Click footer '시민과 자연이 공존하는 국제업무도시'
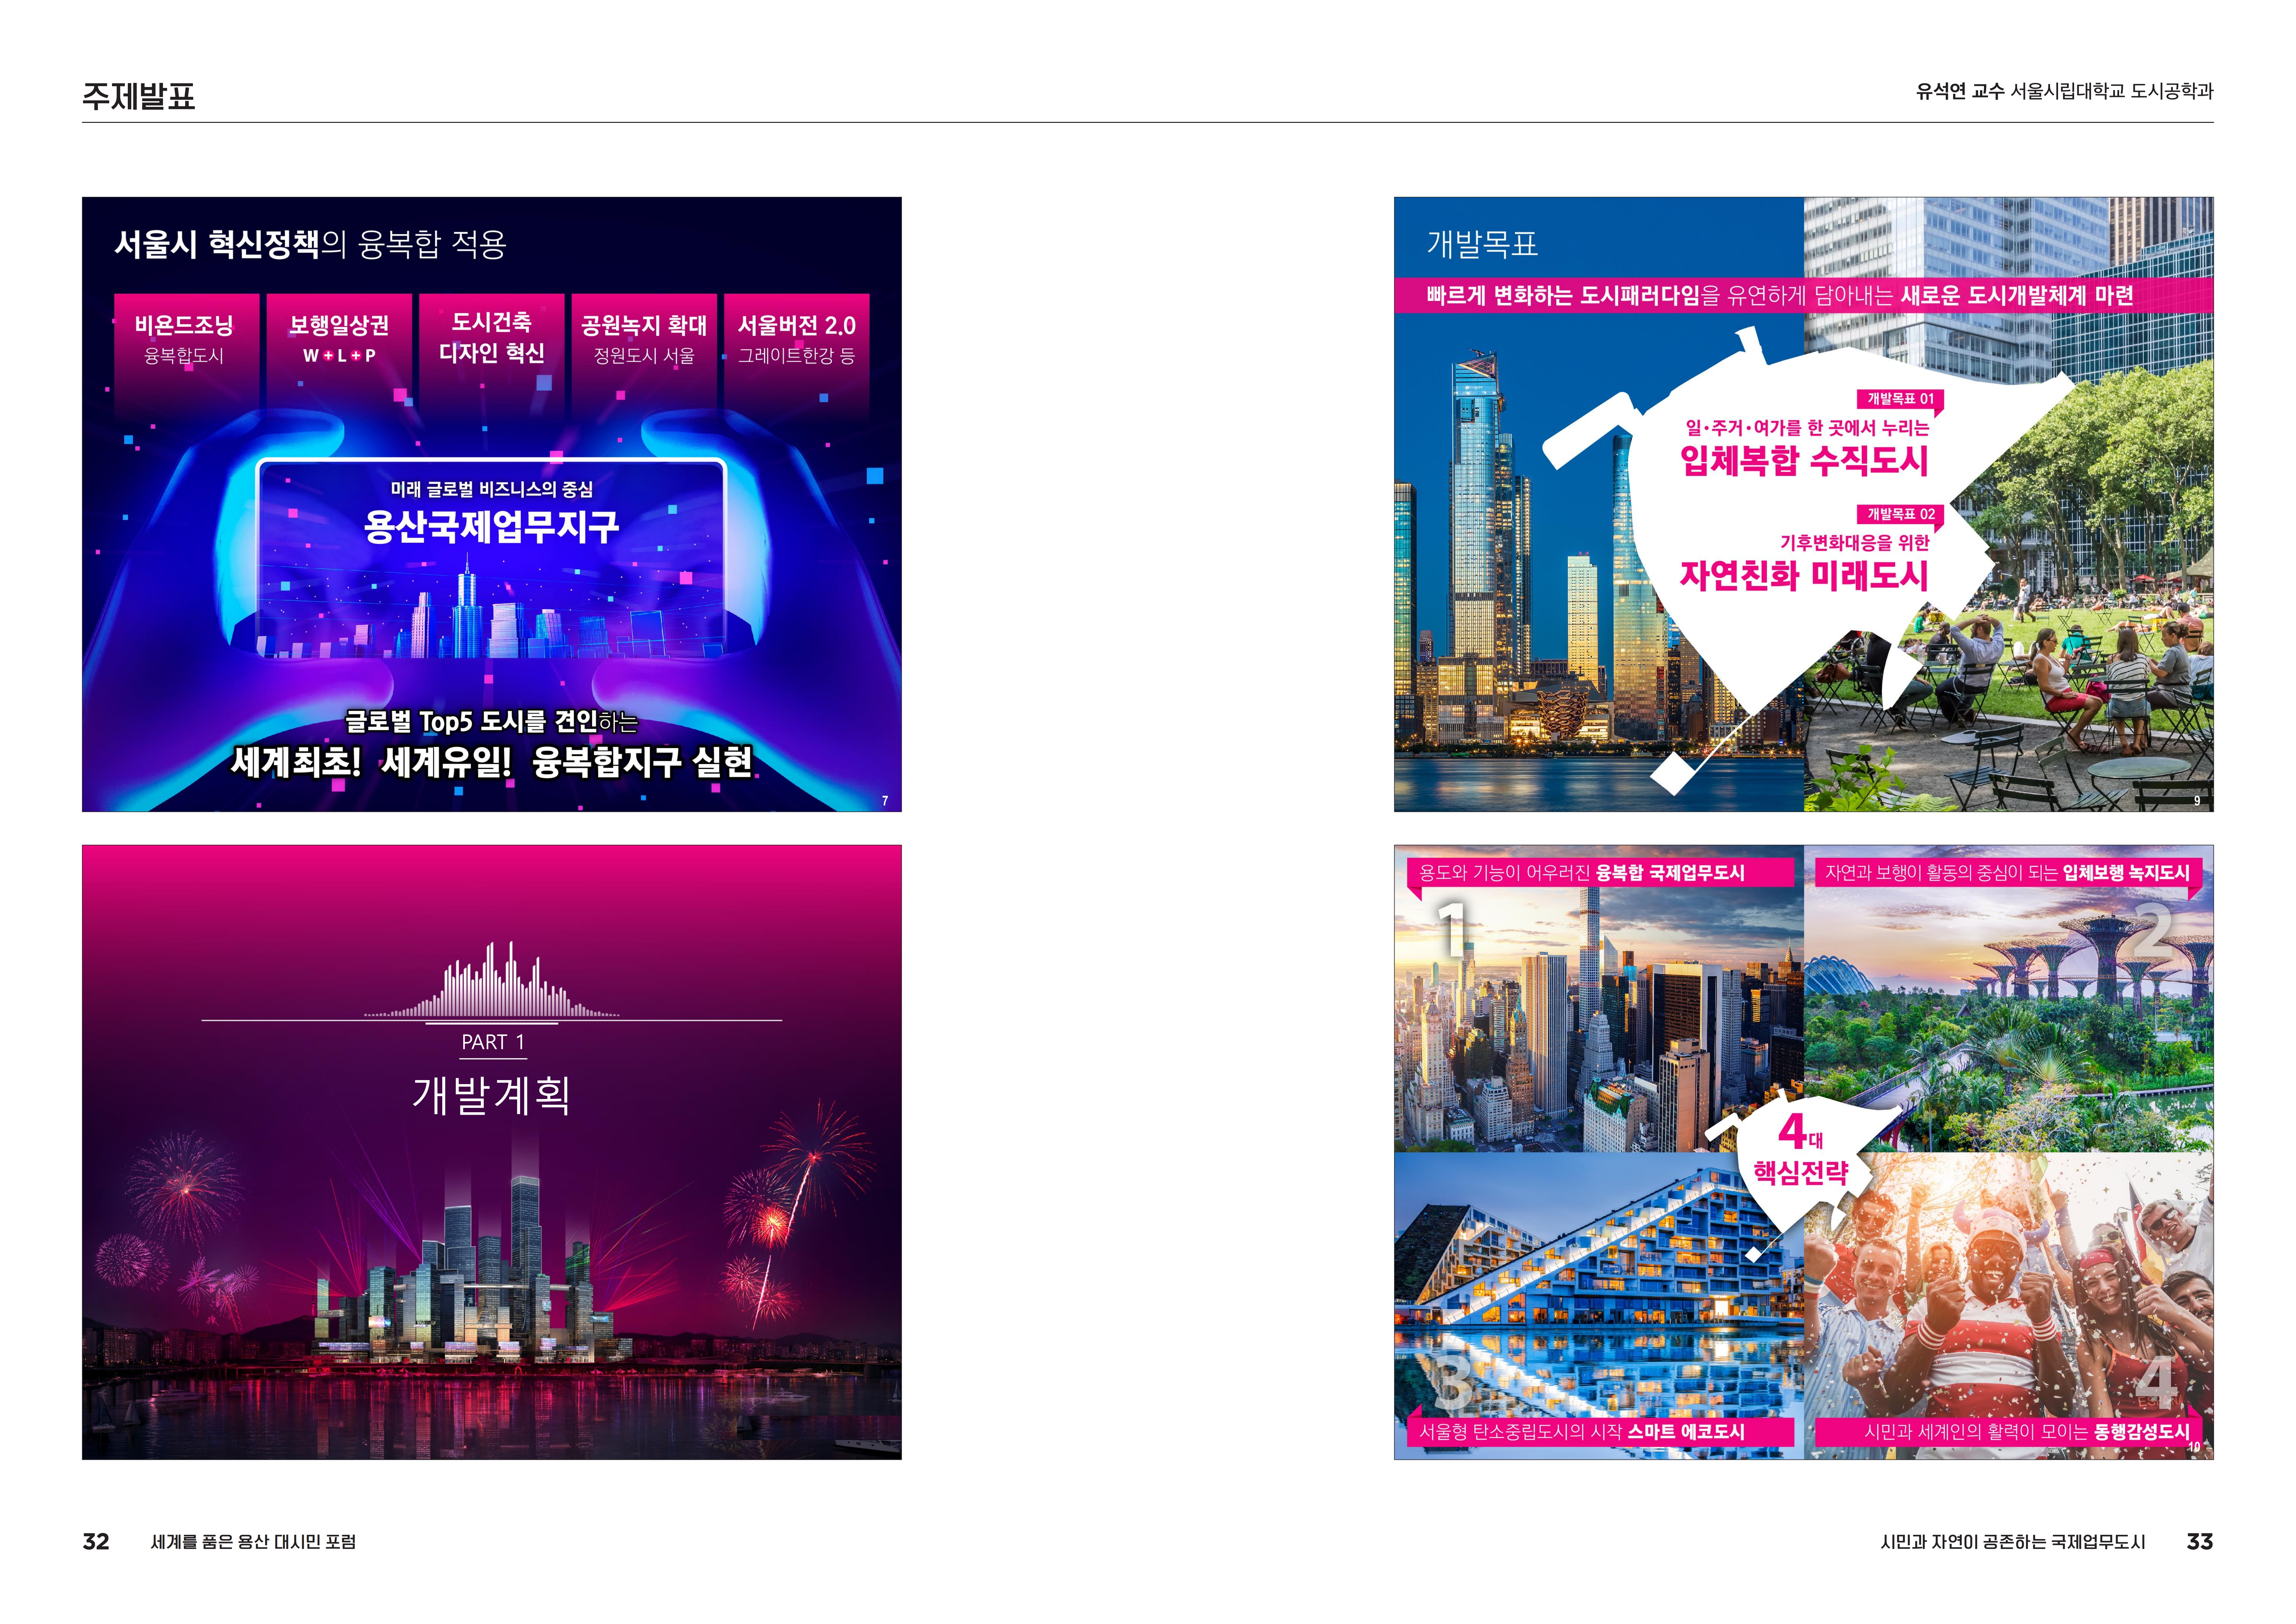 (2013, 1542)
